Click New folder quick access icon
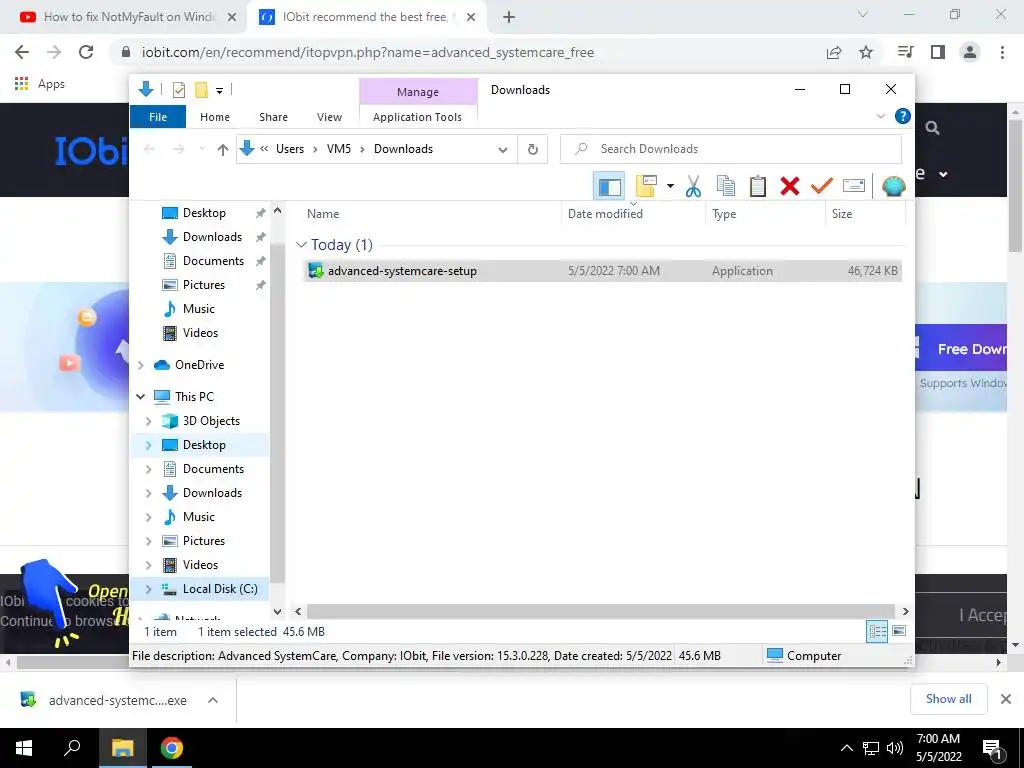The width and height of the screenshot is (1024, 768). (201, 90)
